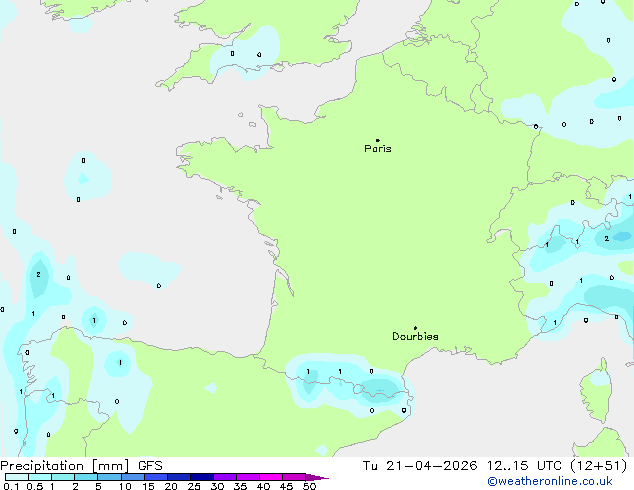Pick the 30–35 mm purple swatch
This screenshot has height=490, width=634.
click(225, 477)
